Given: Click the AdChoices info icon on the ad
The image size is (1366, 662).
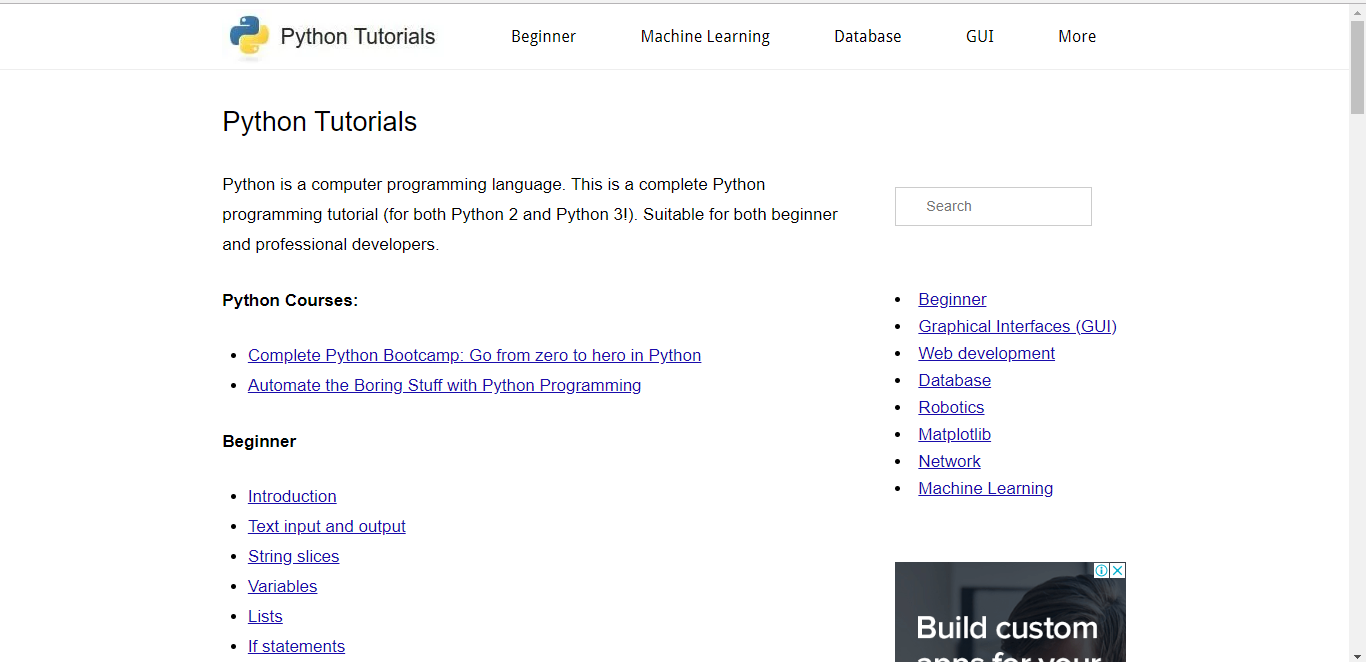Looking at the screenshot, I should coord(1101,570).
